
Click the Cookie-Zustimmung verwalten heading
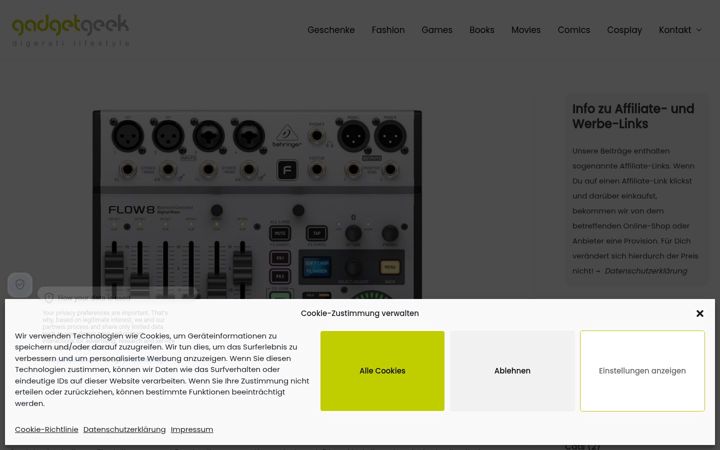coord(360,313)
